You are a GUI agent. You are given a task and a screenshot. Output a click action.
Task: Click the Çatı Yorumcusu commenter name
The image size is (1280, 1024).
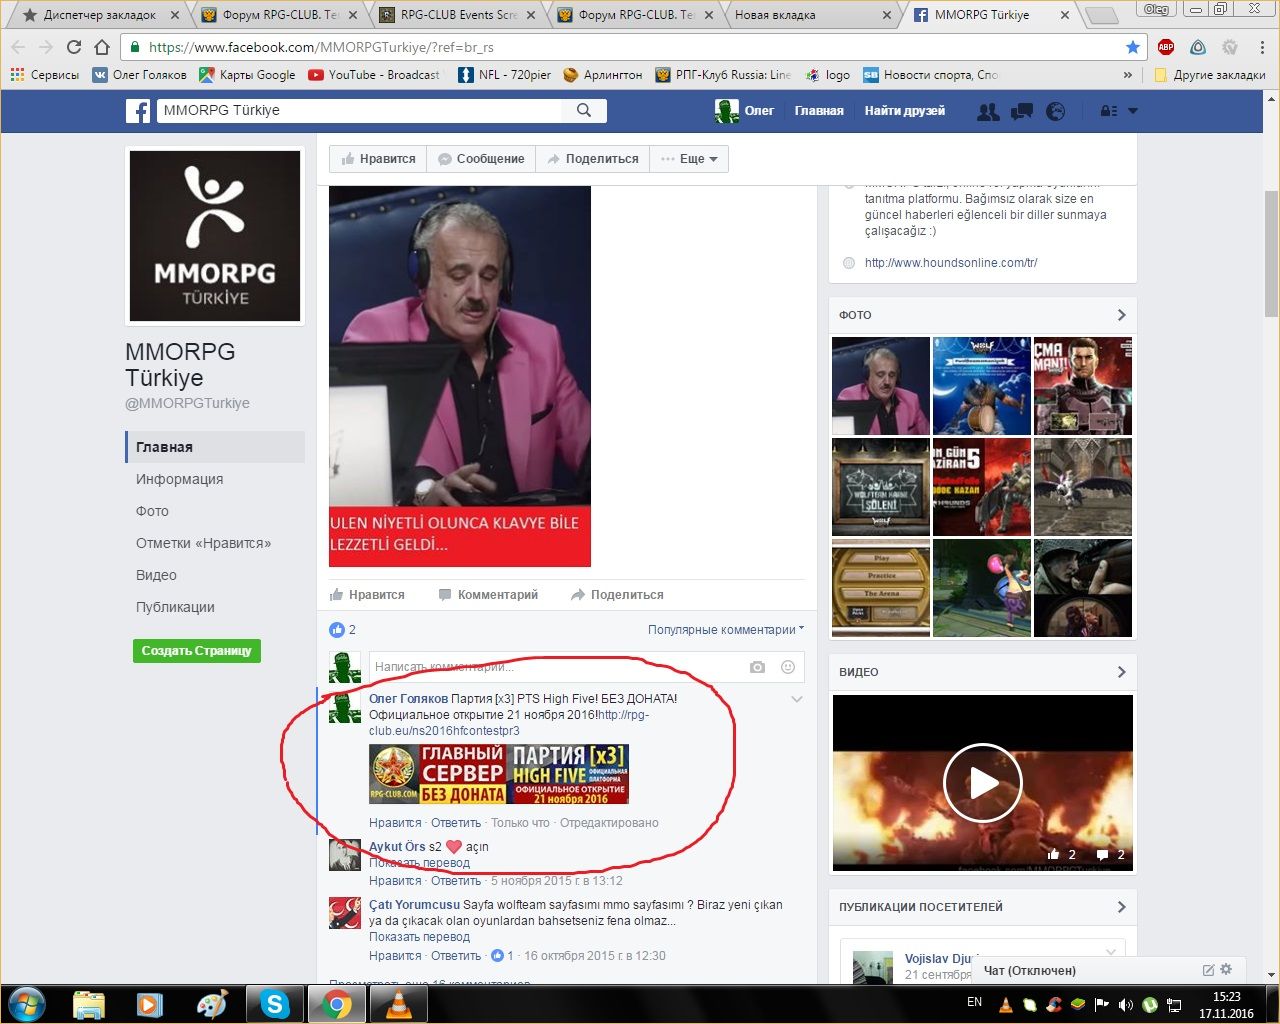[x=414, y=904]
